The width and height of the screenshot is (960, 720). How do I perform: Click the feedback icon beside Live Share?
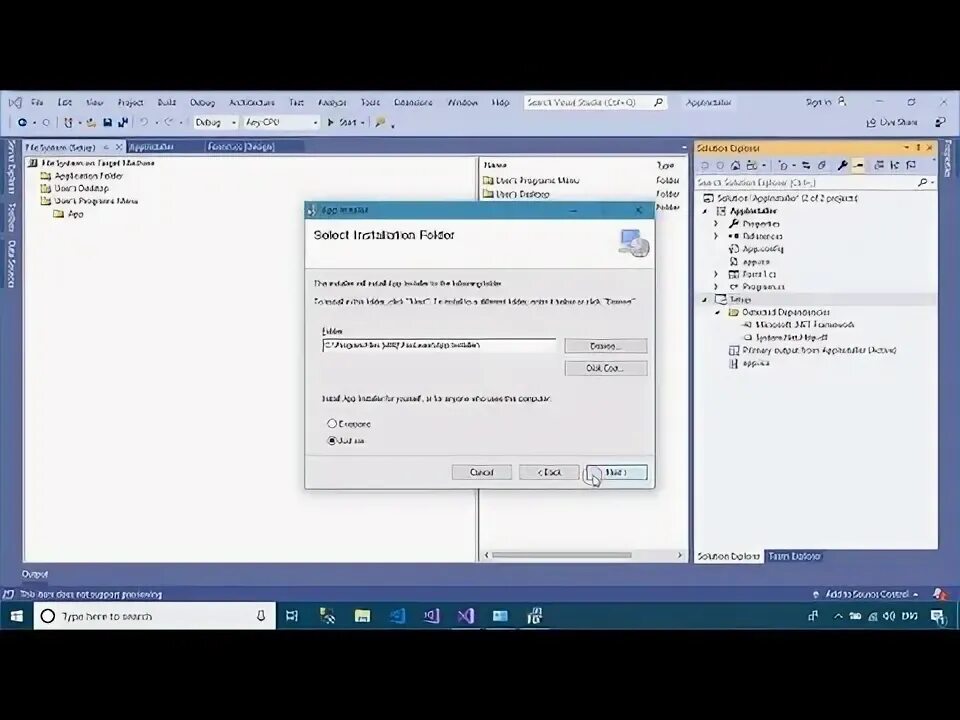(x=940, y=122)
